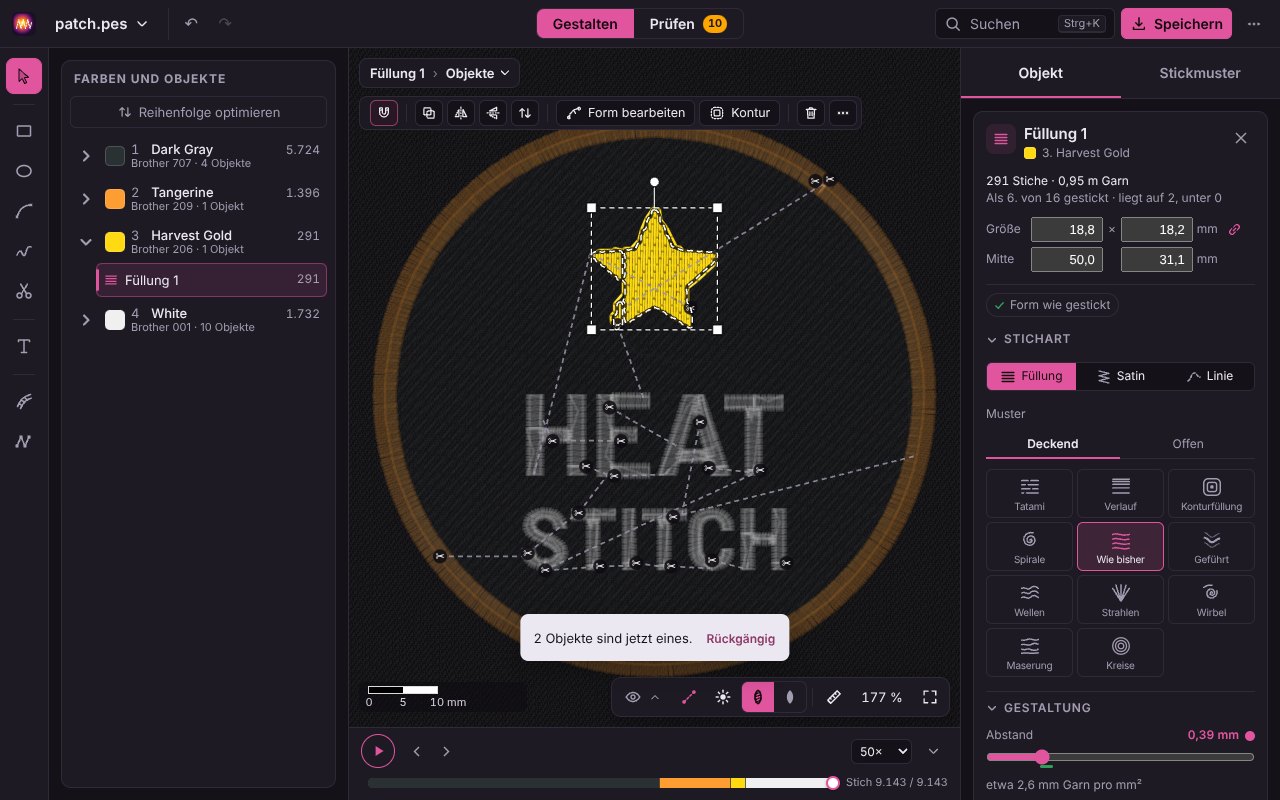Click the Speichern button
This screenshot has width=1280, height=800.
(x=1176, y=23)
